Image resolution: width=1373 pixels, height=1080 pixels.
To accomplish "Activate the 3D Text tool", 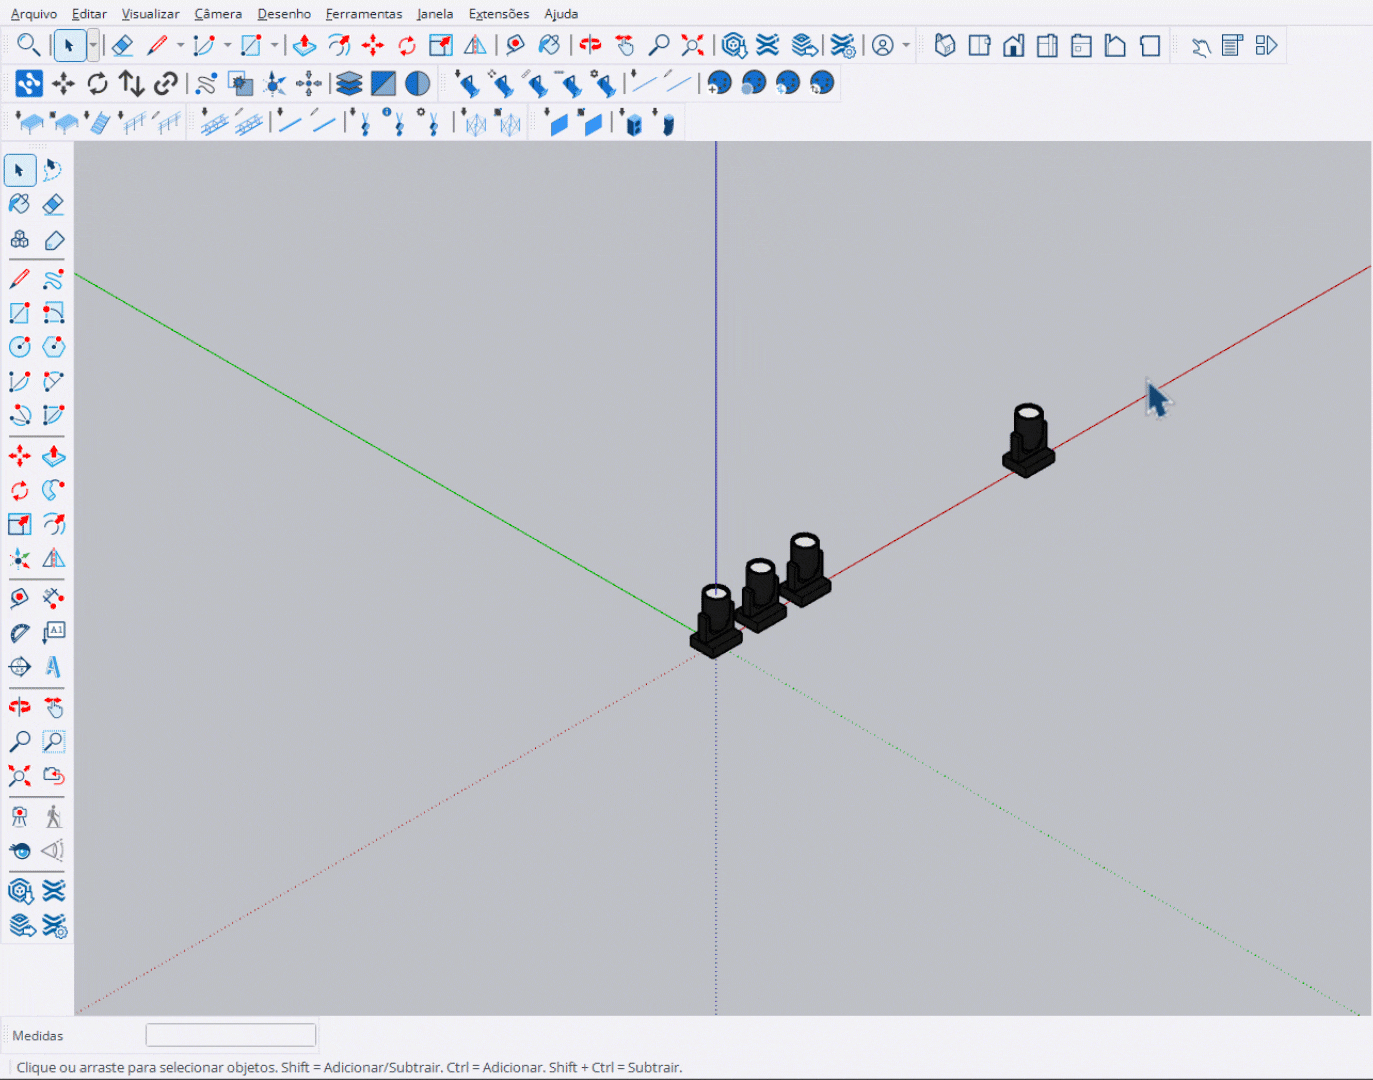I will click(x=53, y=666).
